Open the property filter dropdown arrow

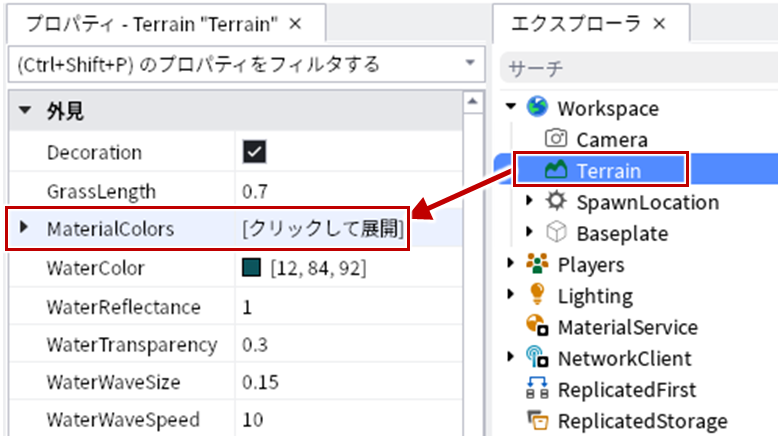click(470, 63)
